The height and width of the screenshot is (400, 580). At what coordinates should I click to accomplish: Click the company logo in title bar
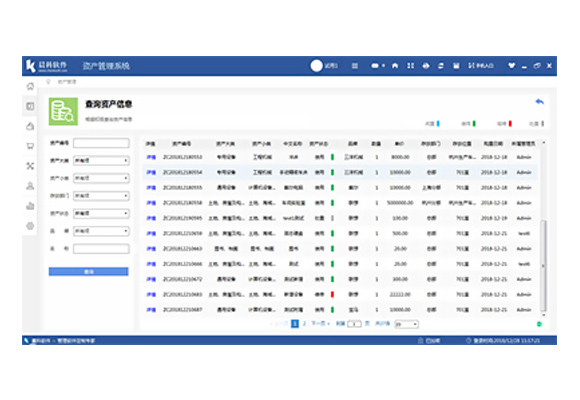click(47, 66)
